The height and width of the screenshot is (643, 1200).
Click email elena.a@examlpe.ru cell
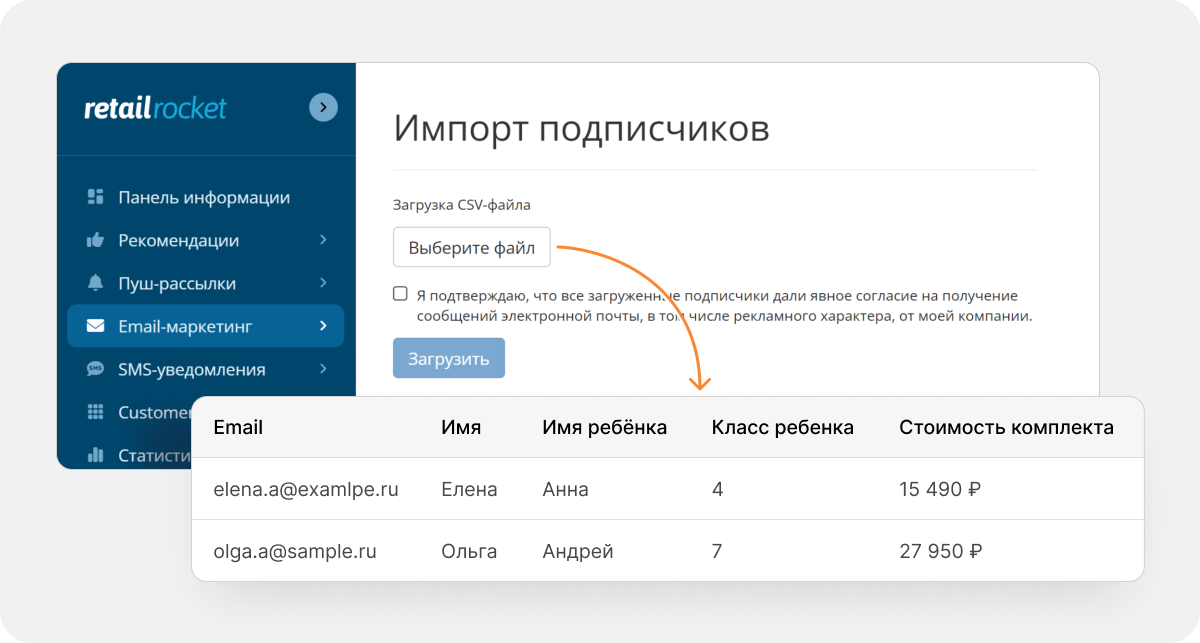click(x=306, y=490)
